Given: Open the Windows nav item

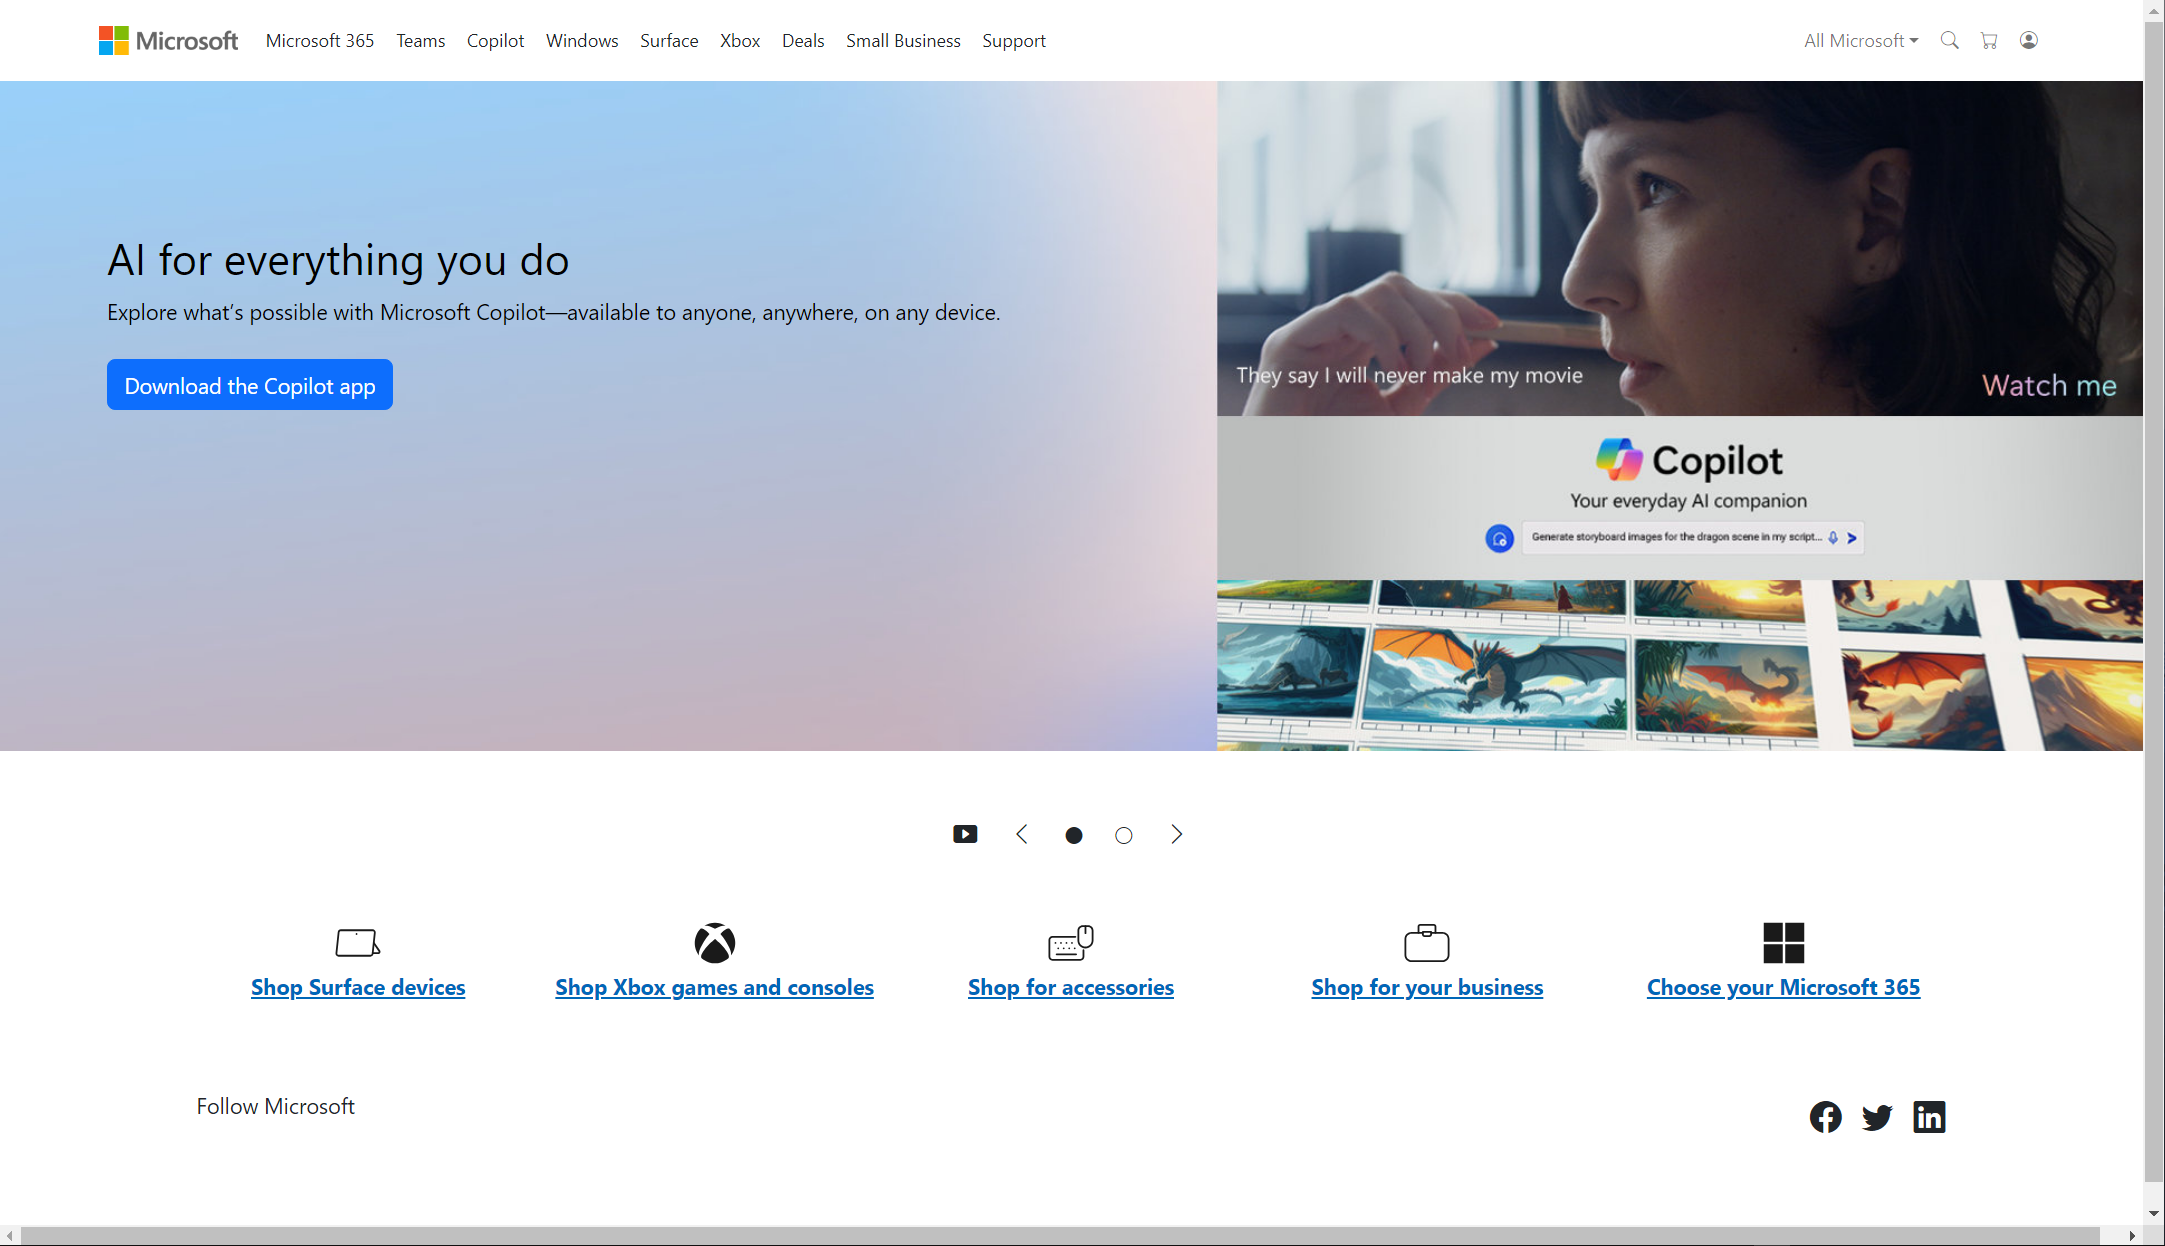Looking at the screenshot, I should 582,41.
